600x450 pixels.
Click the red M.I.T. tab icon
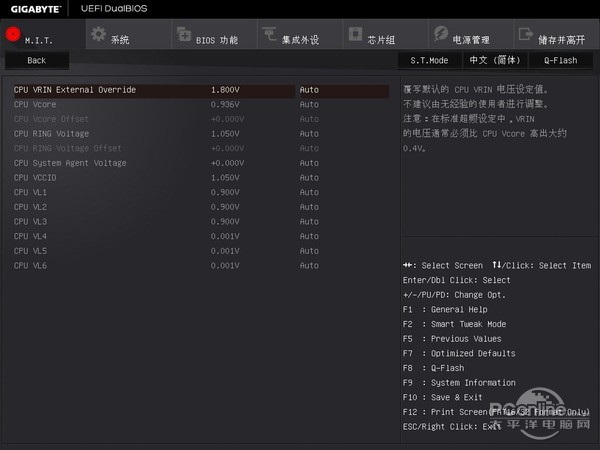tap(13, 34)
